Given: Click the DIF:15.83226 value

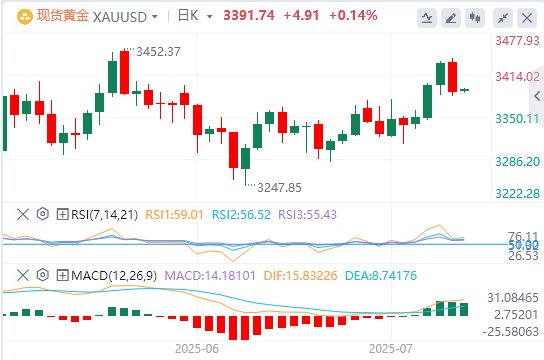Looking at the screenshot, I should click(x=300, y=276).
